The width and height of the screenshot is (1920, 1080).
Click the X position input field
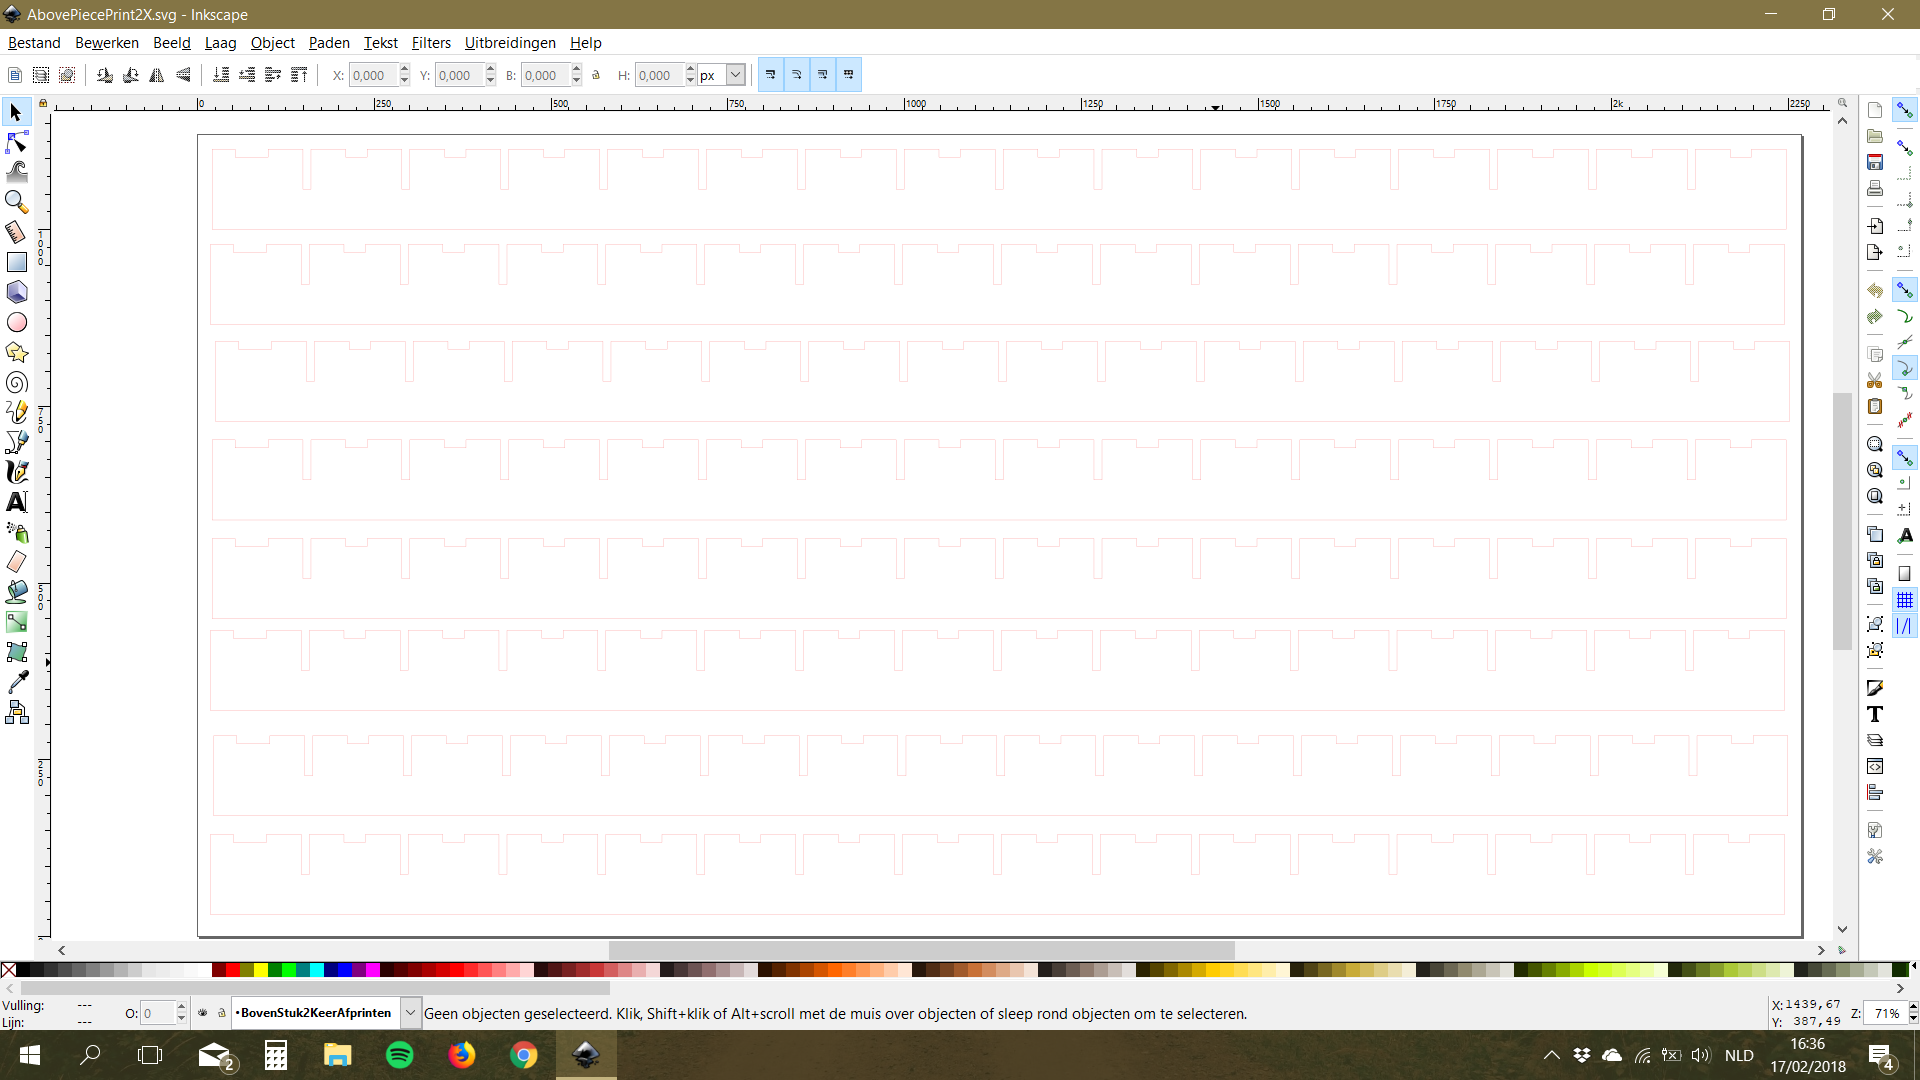coord(372,75)
